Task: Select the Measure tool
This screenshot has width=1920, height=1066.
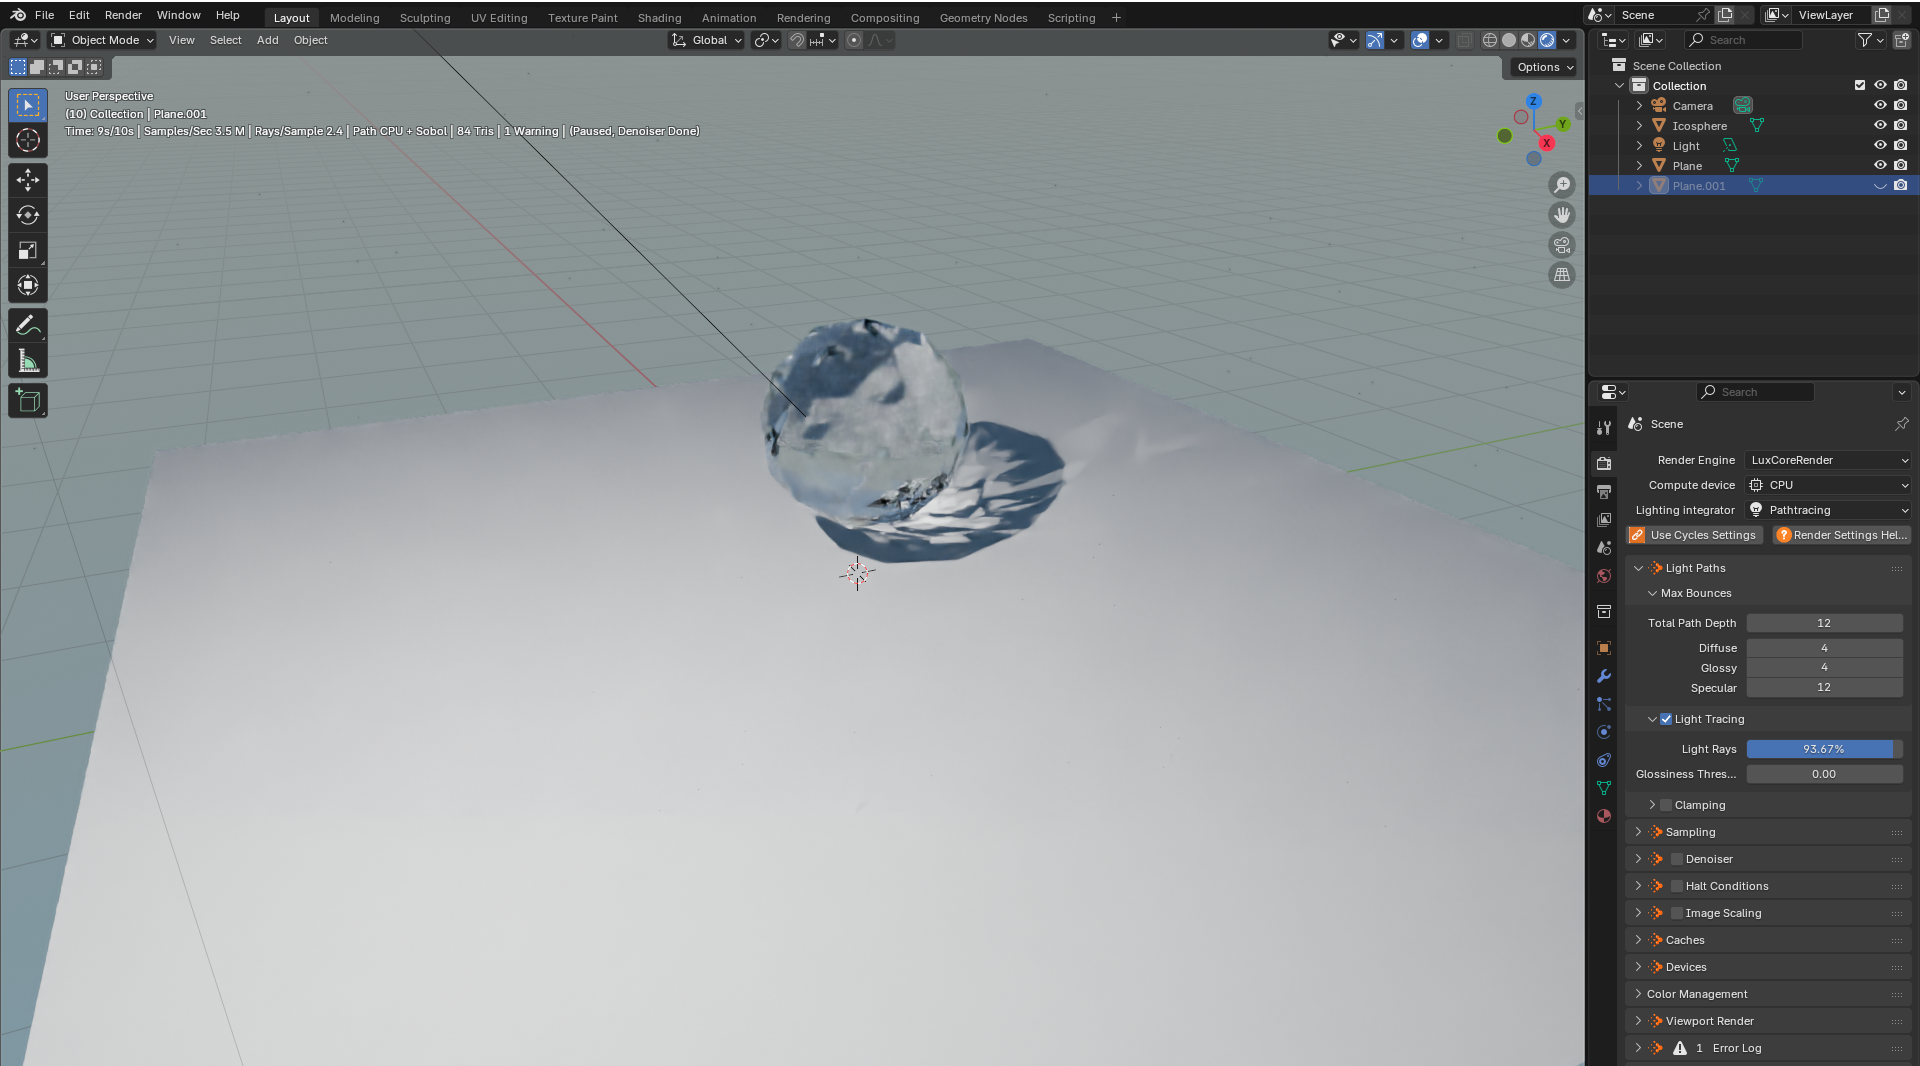Action: [28, 362]
